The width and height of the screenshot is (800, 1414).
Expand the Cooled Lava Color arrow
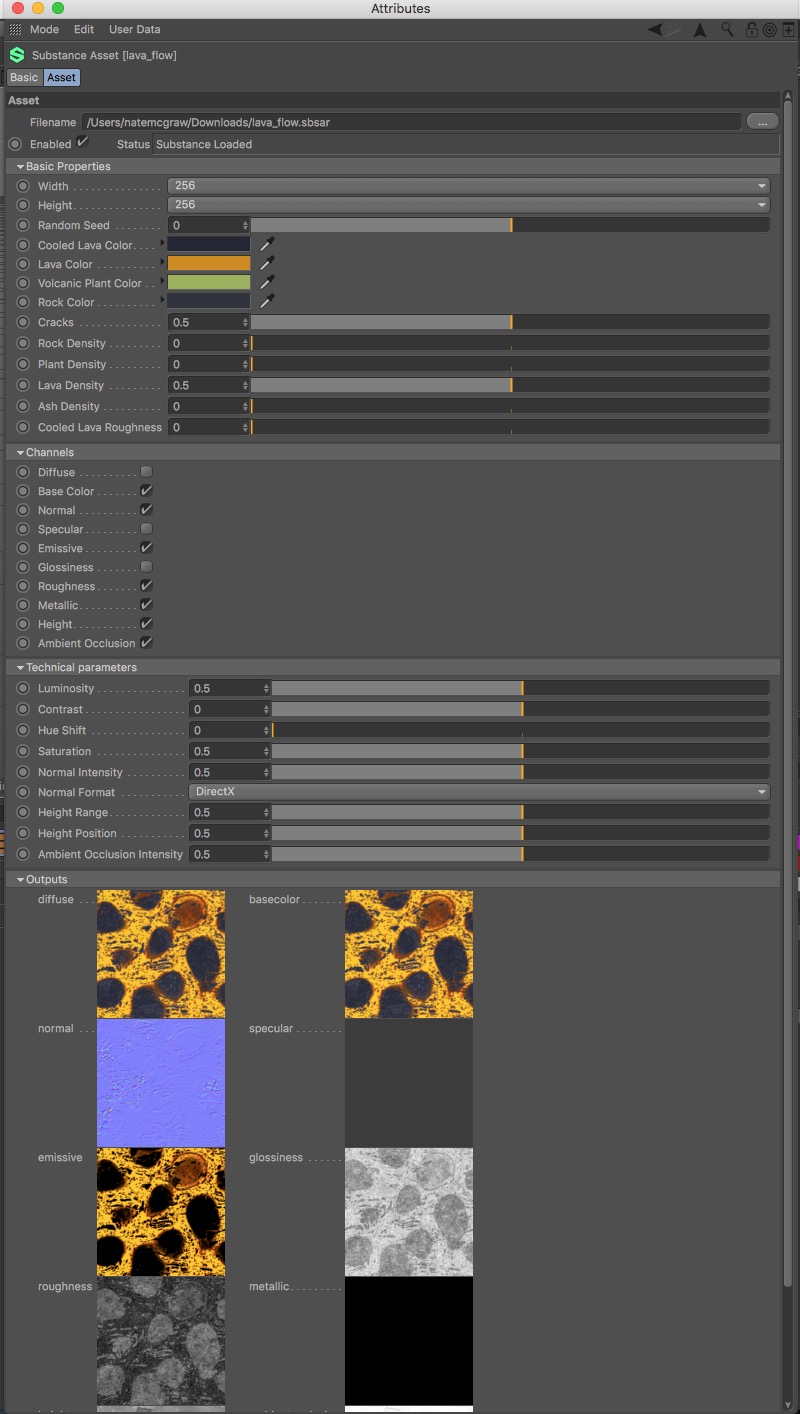[x=162, y=244]
